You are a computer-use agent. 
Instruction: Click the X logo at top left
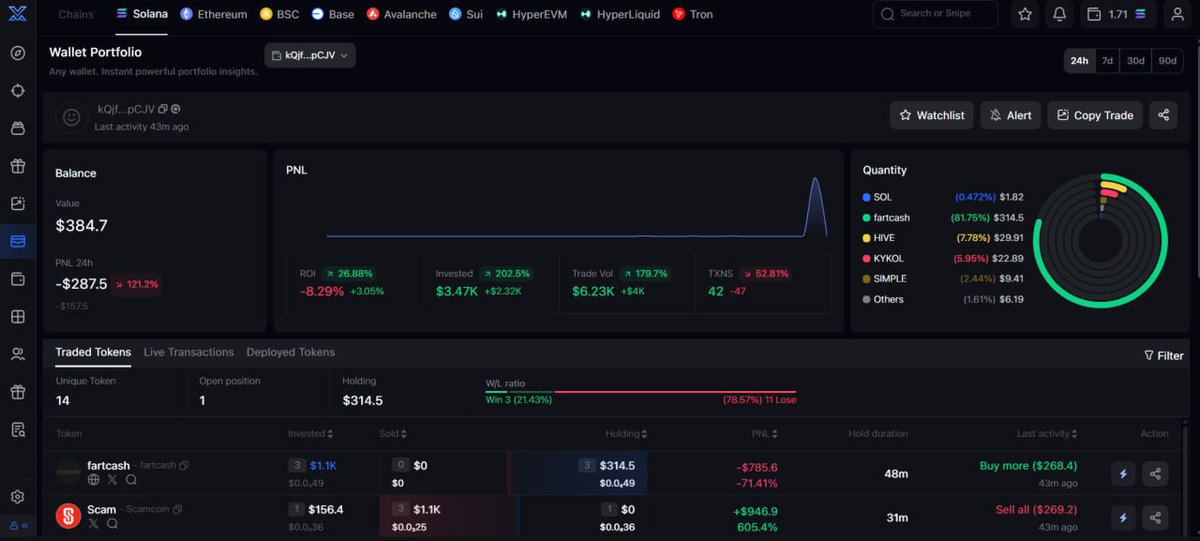coord(18,14)
